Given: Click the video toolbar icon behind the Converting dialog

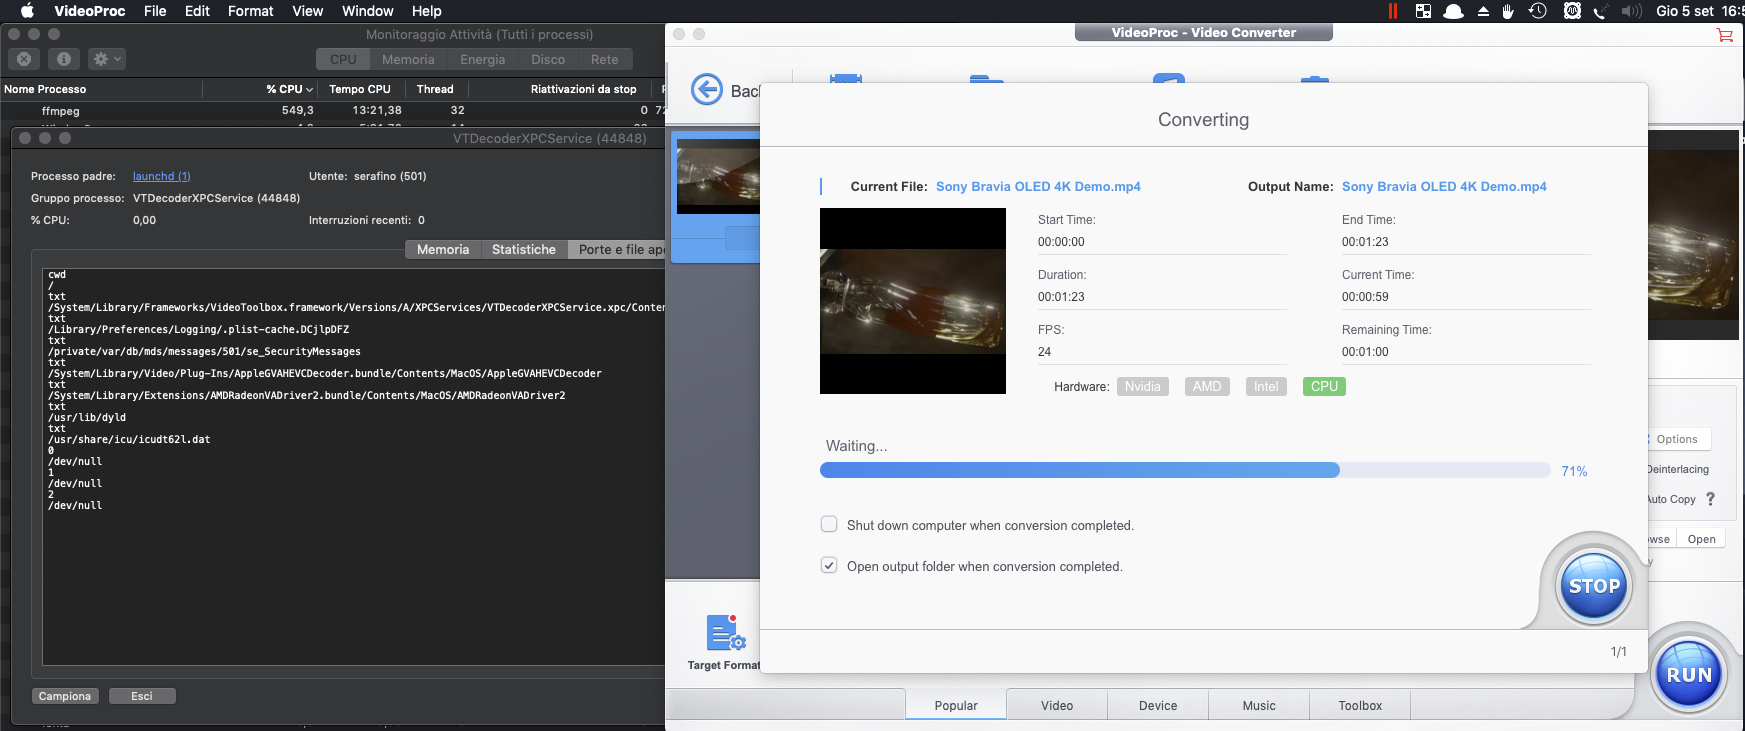Looking at the screenshot, I should (x=846, y=77).
